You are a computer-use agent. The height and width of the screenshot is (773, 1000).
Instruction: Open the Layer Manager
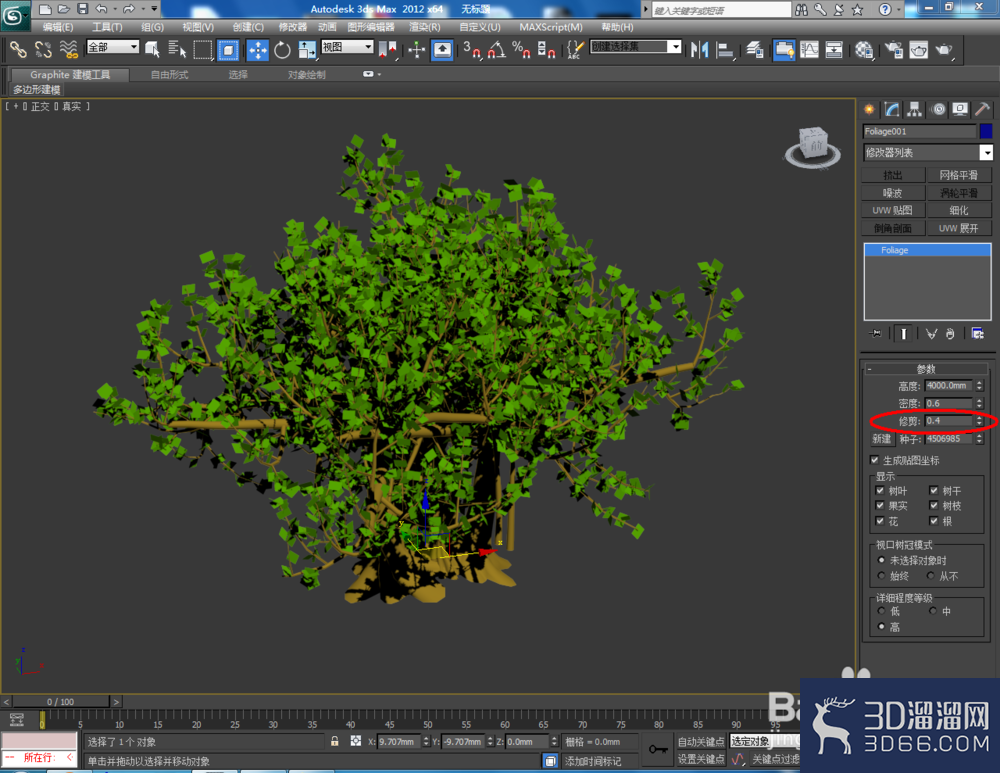pos(754,49)
